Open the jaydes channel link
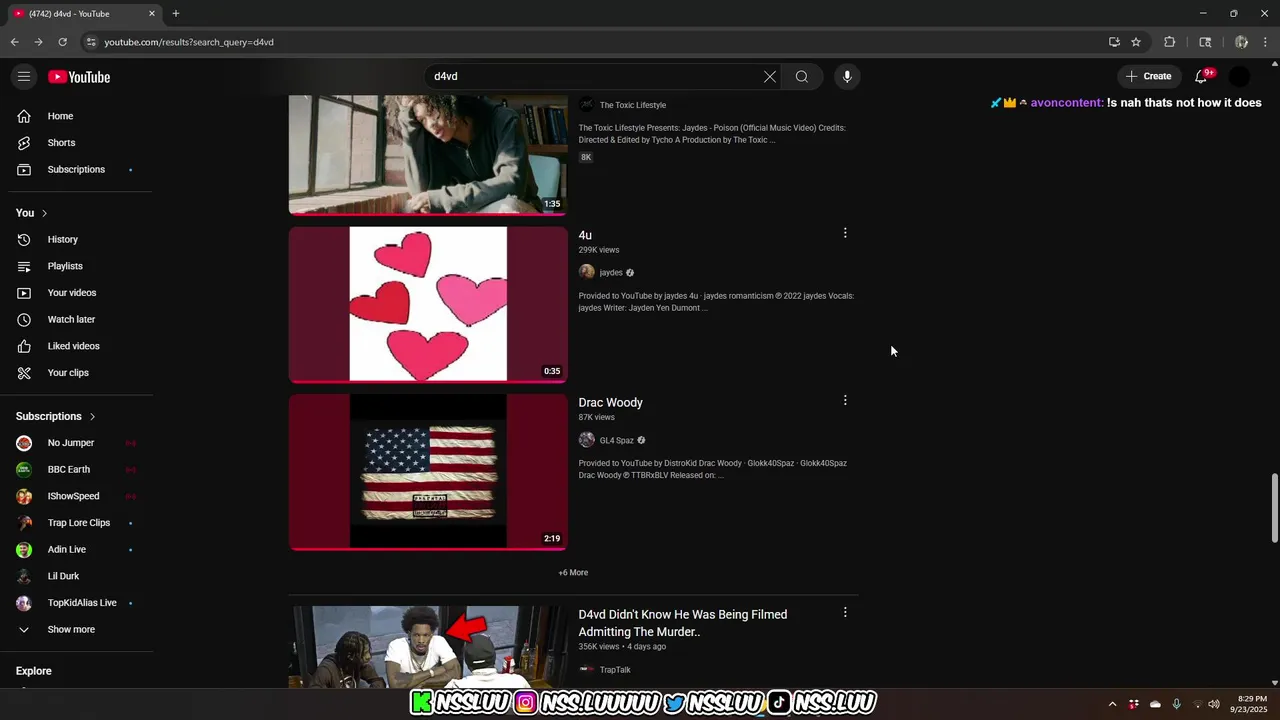Viewport: 1280px width, 720px height. [x=611, y=272]
